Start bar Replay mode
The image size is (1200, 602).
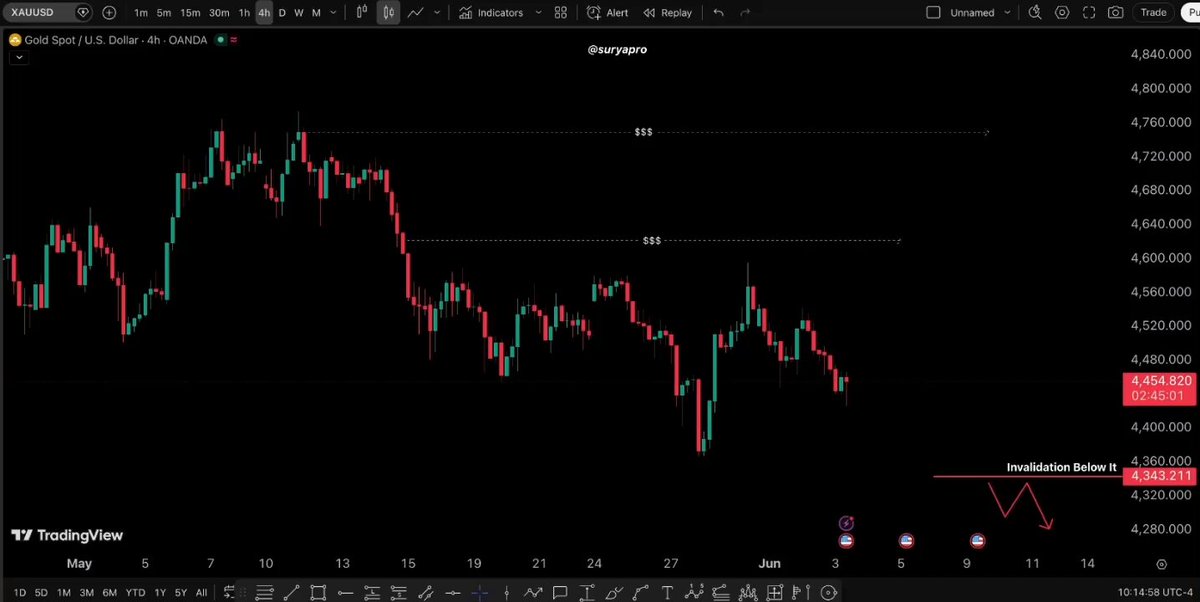click(x=667, y=13)
